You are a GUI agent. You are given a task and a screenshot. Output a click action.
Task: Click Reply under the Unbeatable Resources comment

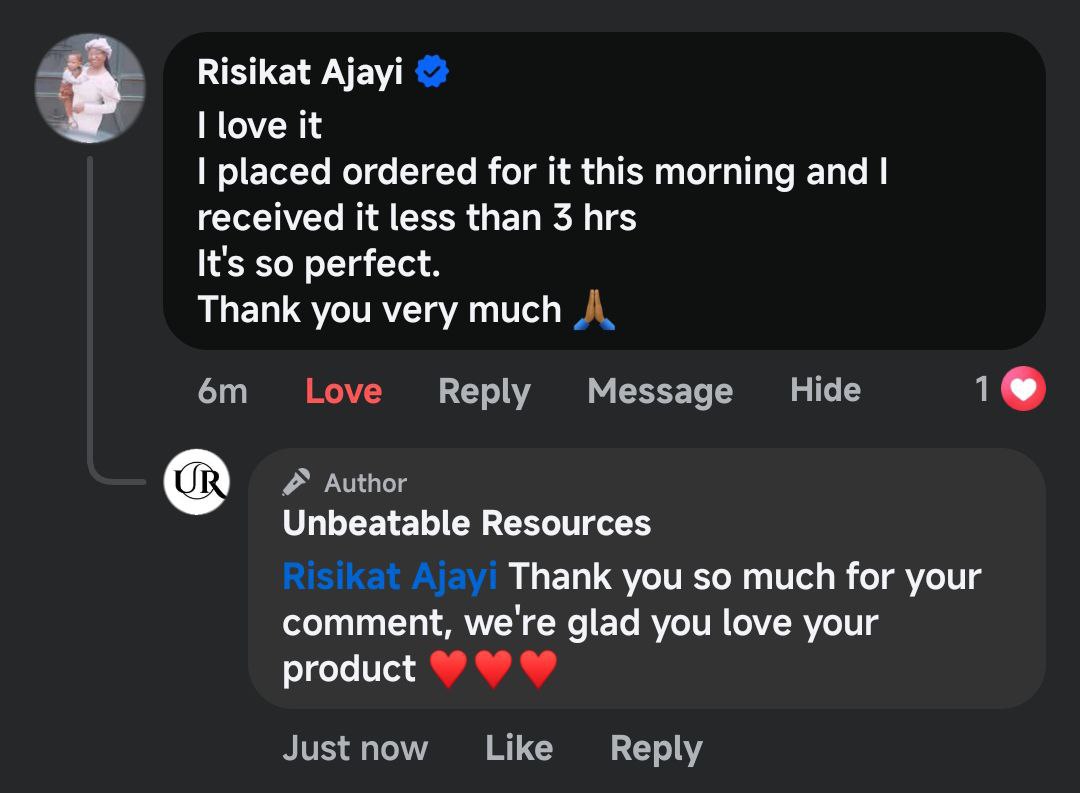(656, 748)
